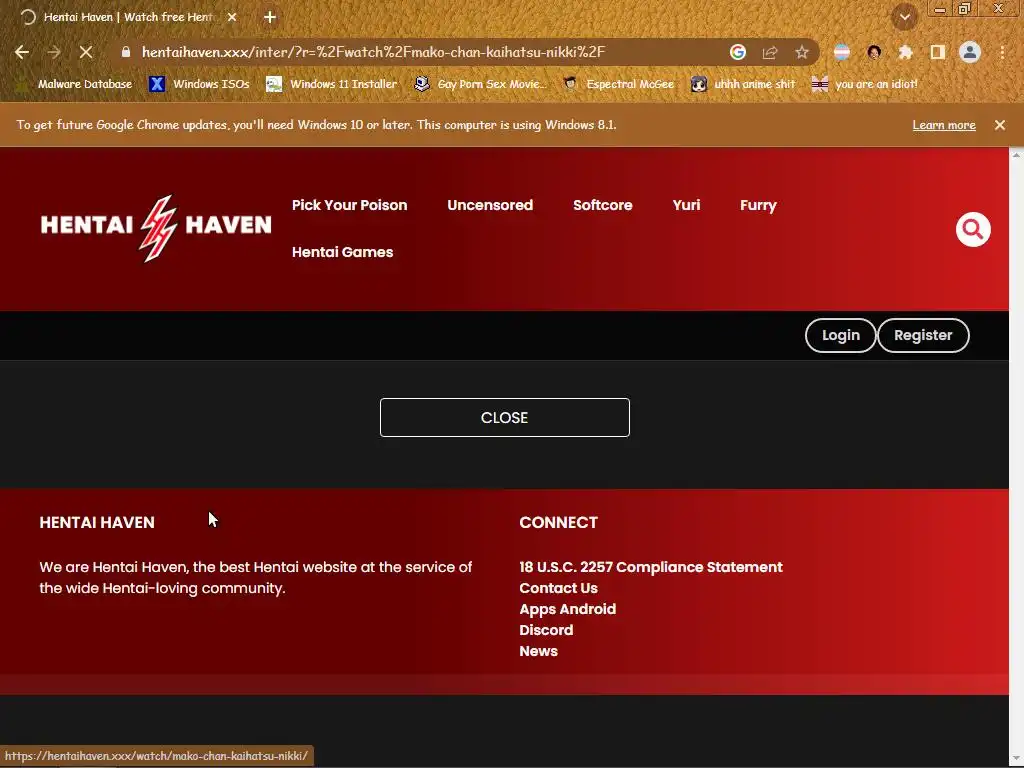This screenshot has height=768, width=1024.
Task: Open the tab search dropdown arrow
Action: click(905, 17)
